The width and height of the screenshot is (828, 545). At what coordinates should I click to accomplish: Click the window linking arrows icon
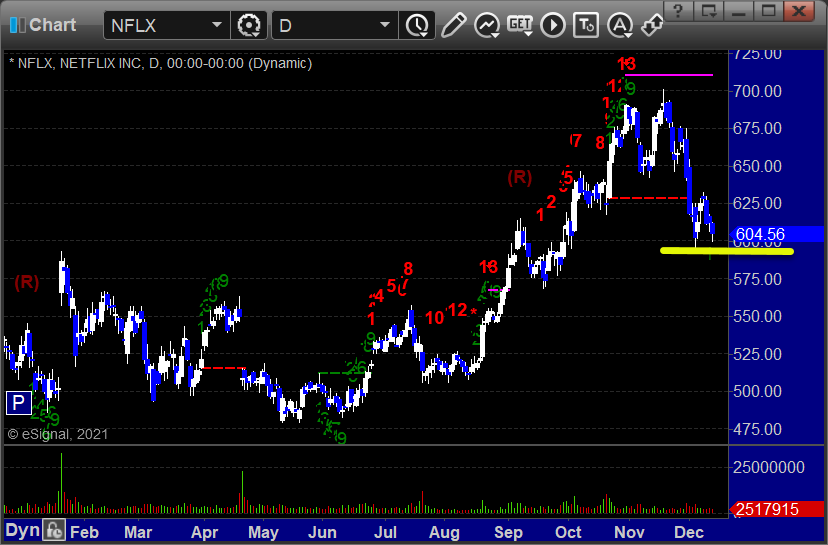pos(652,25)
